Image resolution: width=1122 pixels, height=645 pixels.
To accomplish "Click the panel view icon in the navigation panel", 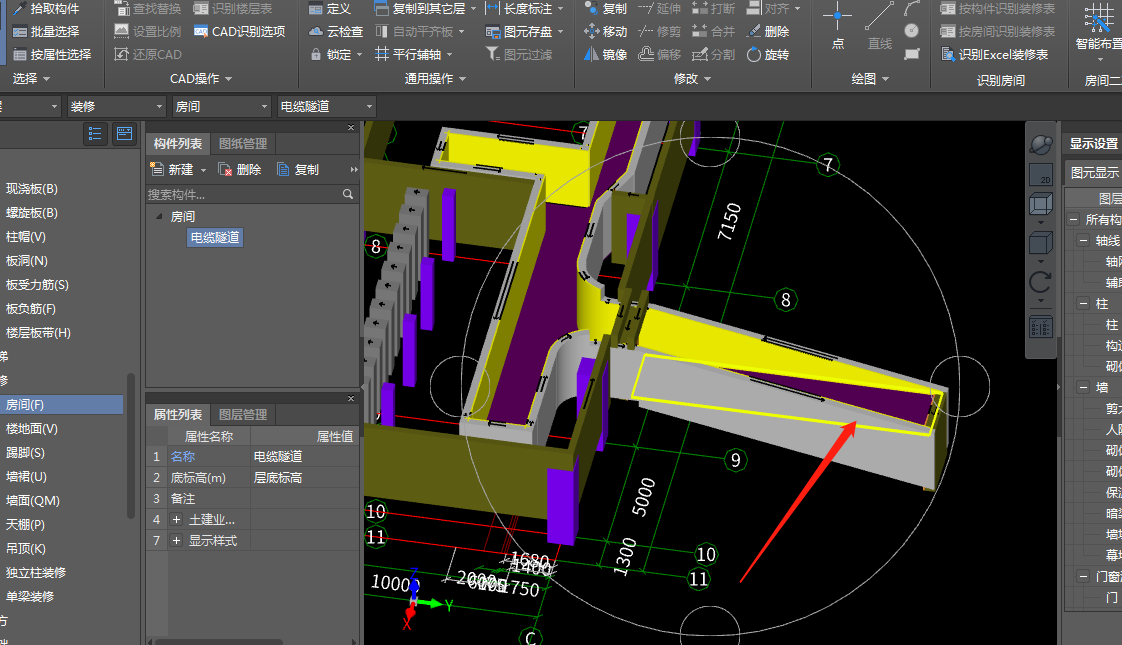I will pyautogui.click(x=125, y=134).
